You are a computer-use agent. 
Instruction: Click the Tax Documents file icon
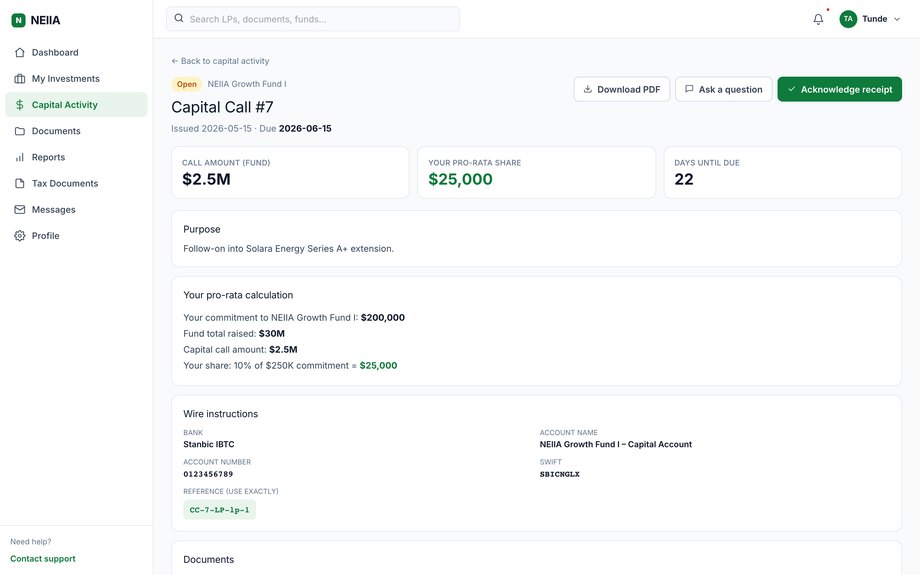pyautogui.click(x=19, y=184)
